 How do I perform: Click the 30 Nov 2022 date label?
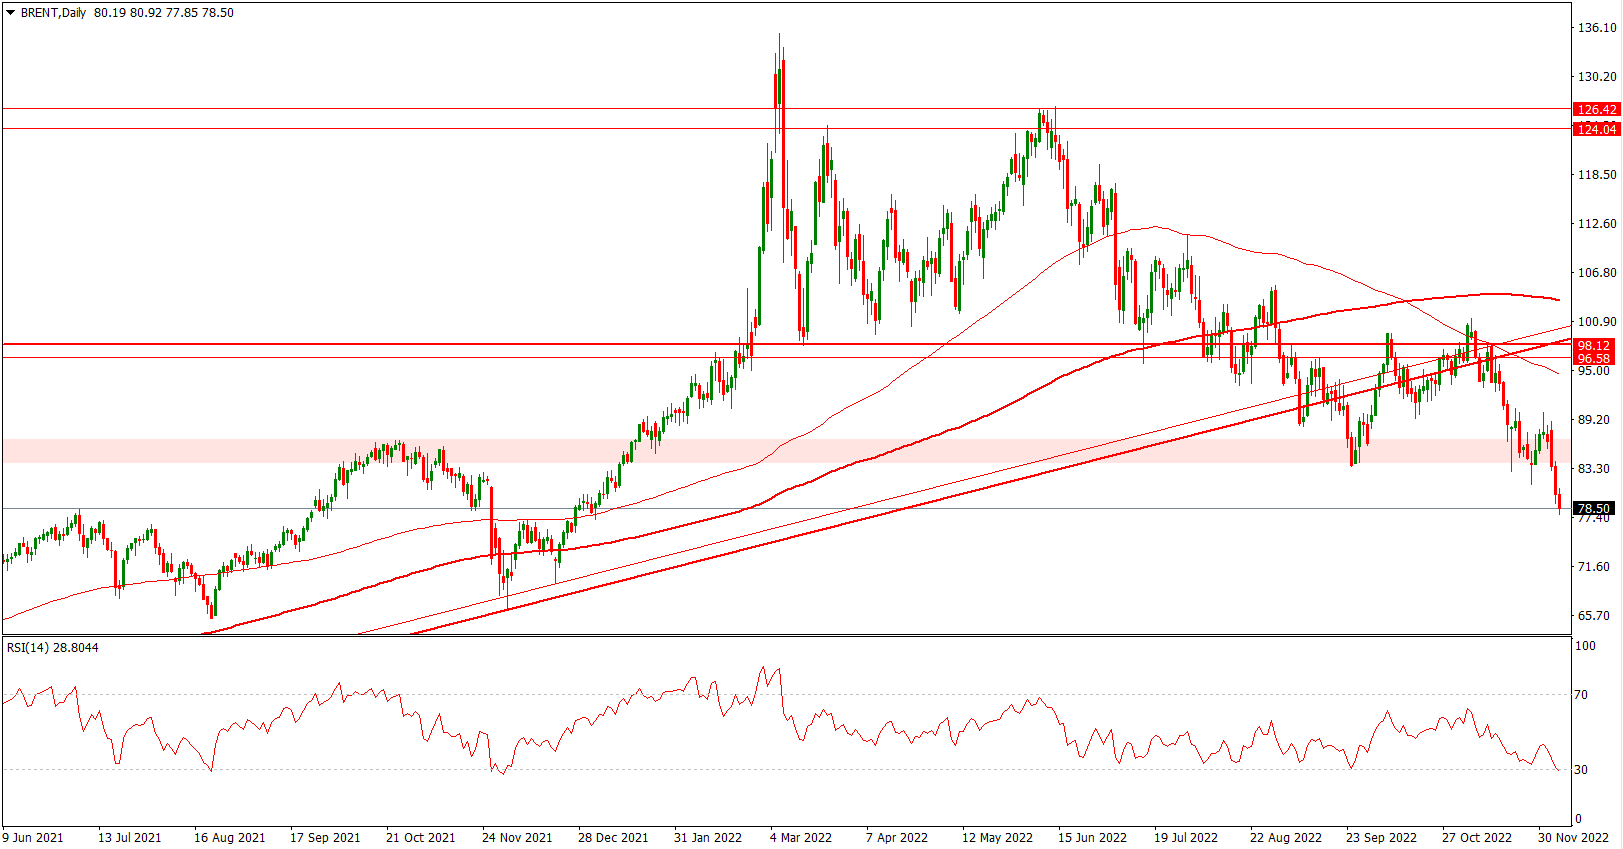click(1573, 837)
